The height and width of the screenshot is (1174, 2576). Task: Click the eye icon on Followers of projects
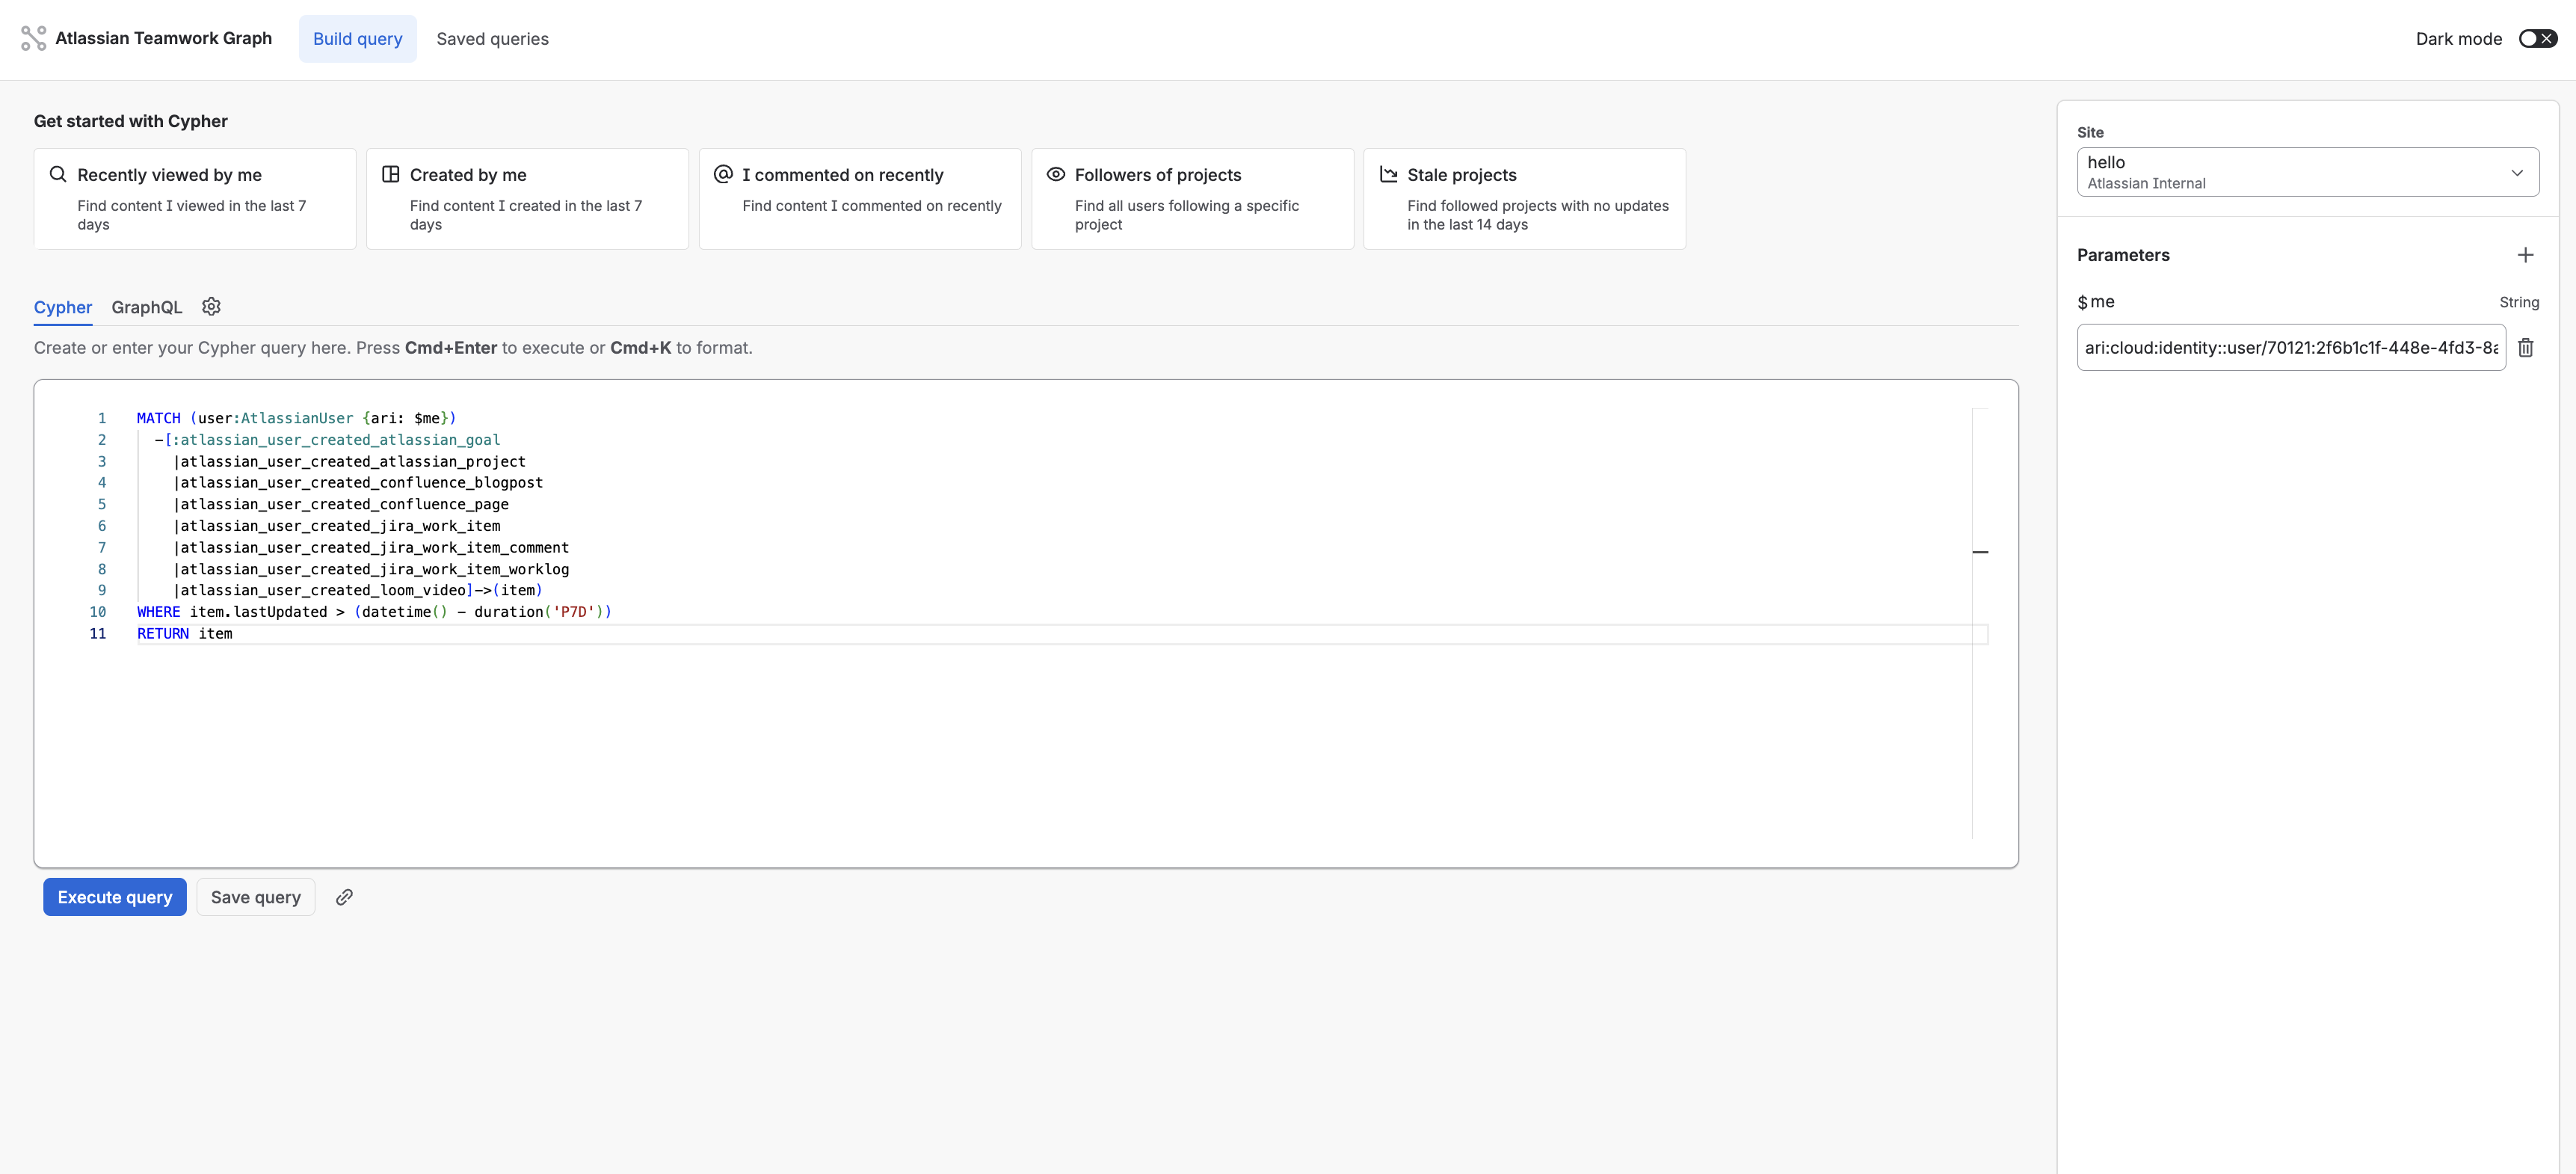[x=1055, y=174]
